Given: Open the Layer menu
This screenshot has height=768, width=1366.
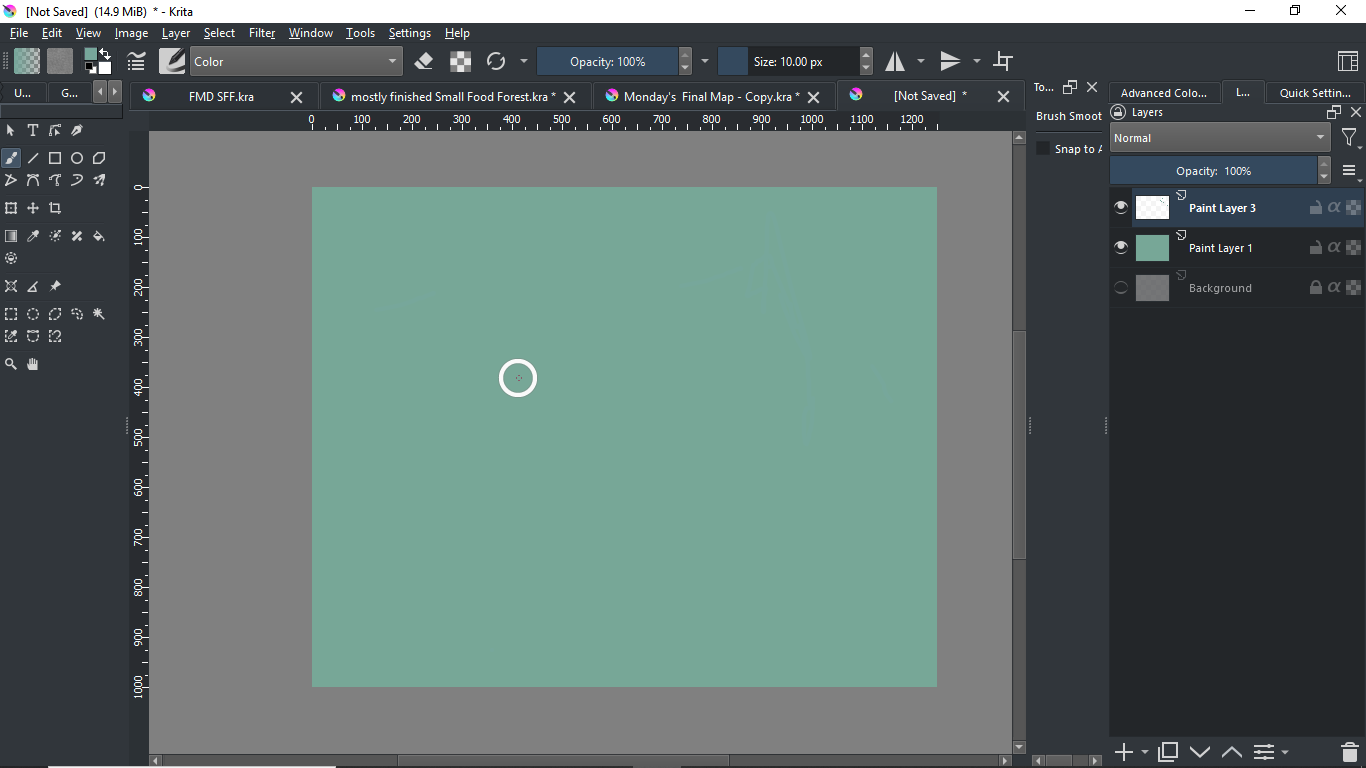Looking at the screenshot, I should 176,33.
